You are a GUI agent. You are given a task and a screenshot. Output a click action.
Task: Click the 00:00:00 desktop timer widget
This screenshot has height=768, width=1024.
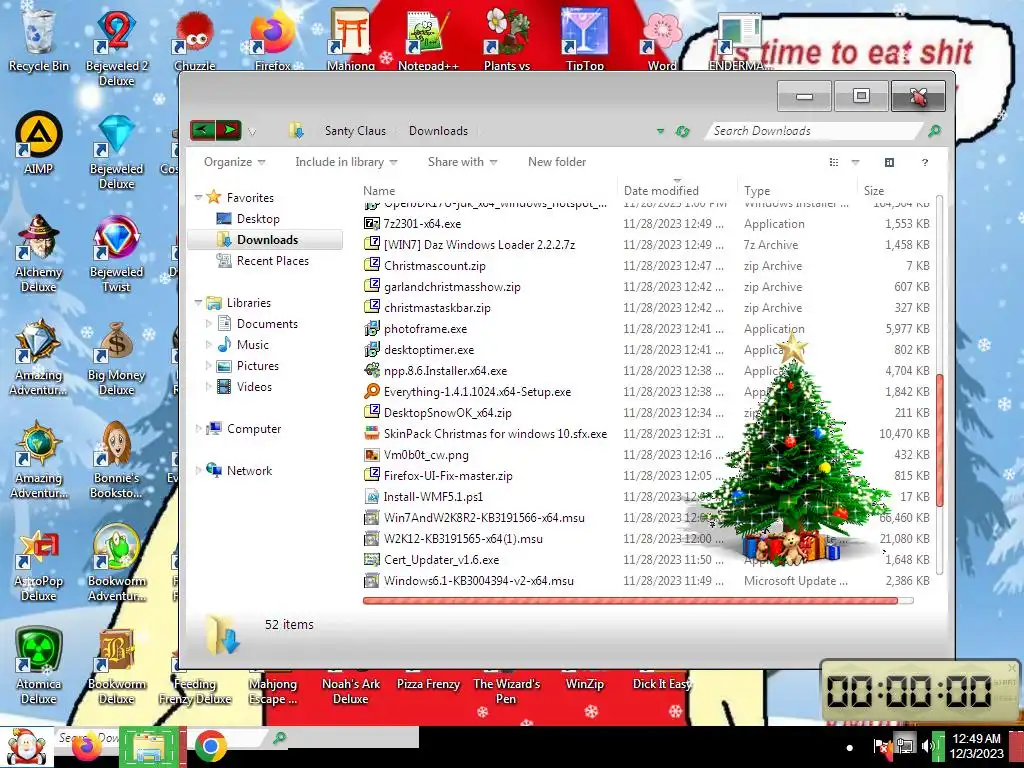tap(918, 691)
